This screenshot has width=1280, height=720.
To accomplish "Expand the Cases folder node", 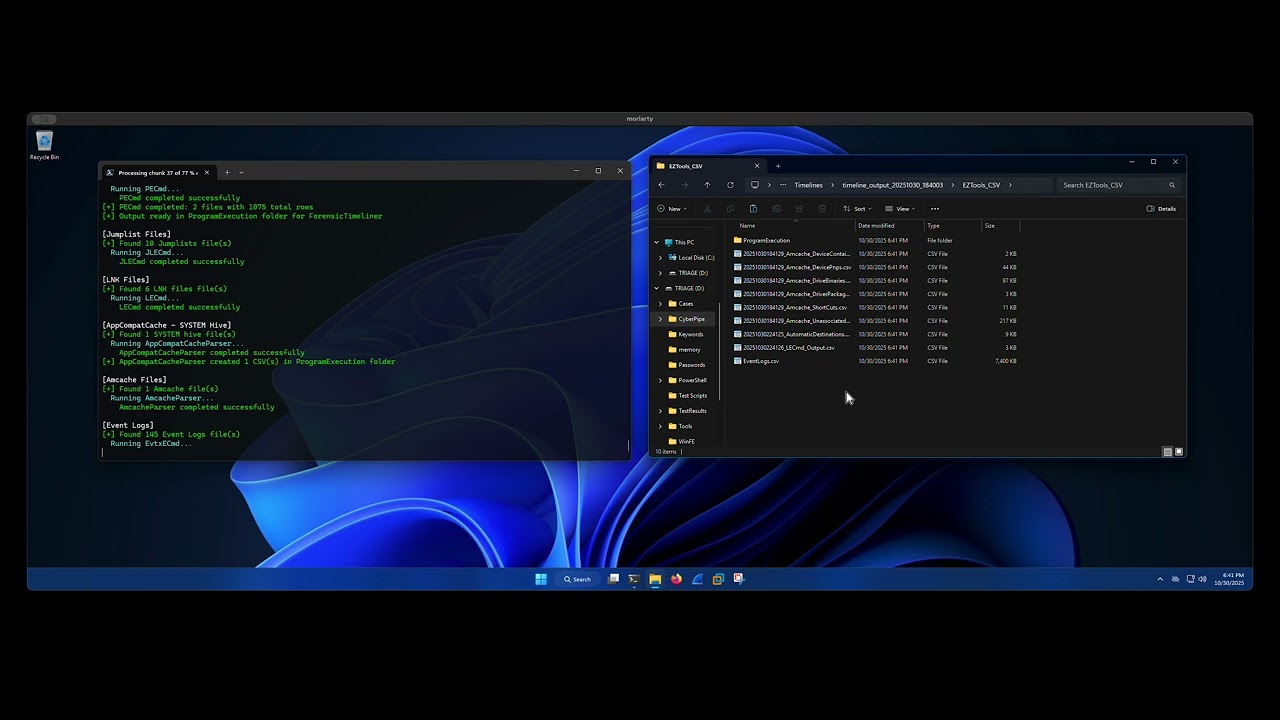I will click(x=660, y=304).
